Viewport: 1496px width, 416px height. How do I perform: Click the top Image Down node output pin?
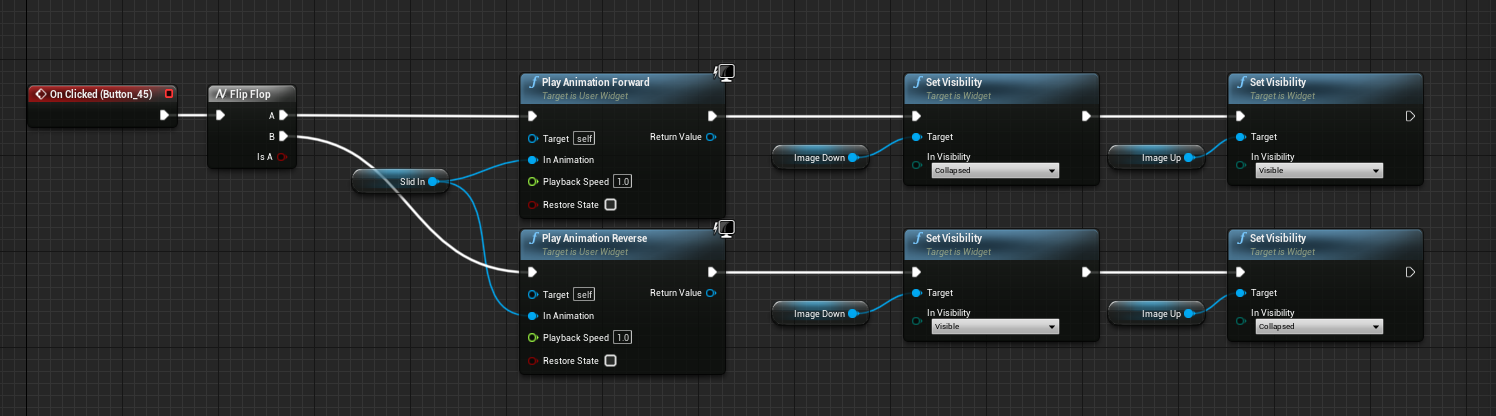(x=853, y=158)
